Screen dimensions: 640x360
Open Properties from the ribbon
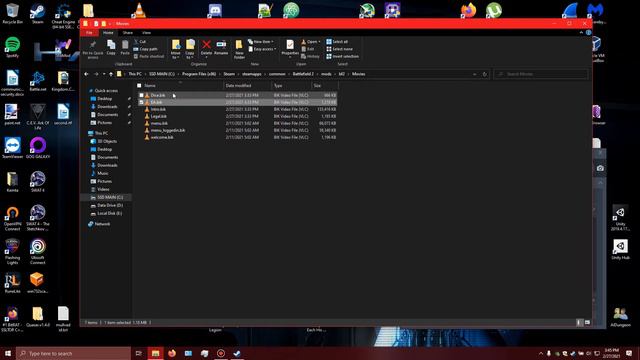[x=290, y=47]
